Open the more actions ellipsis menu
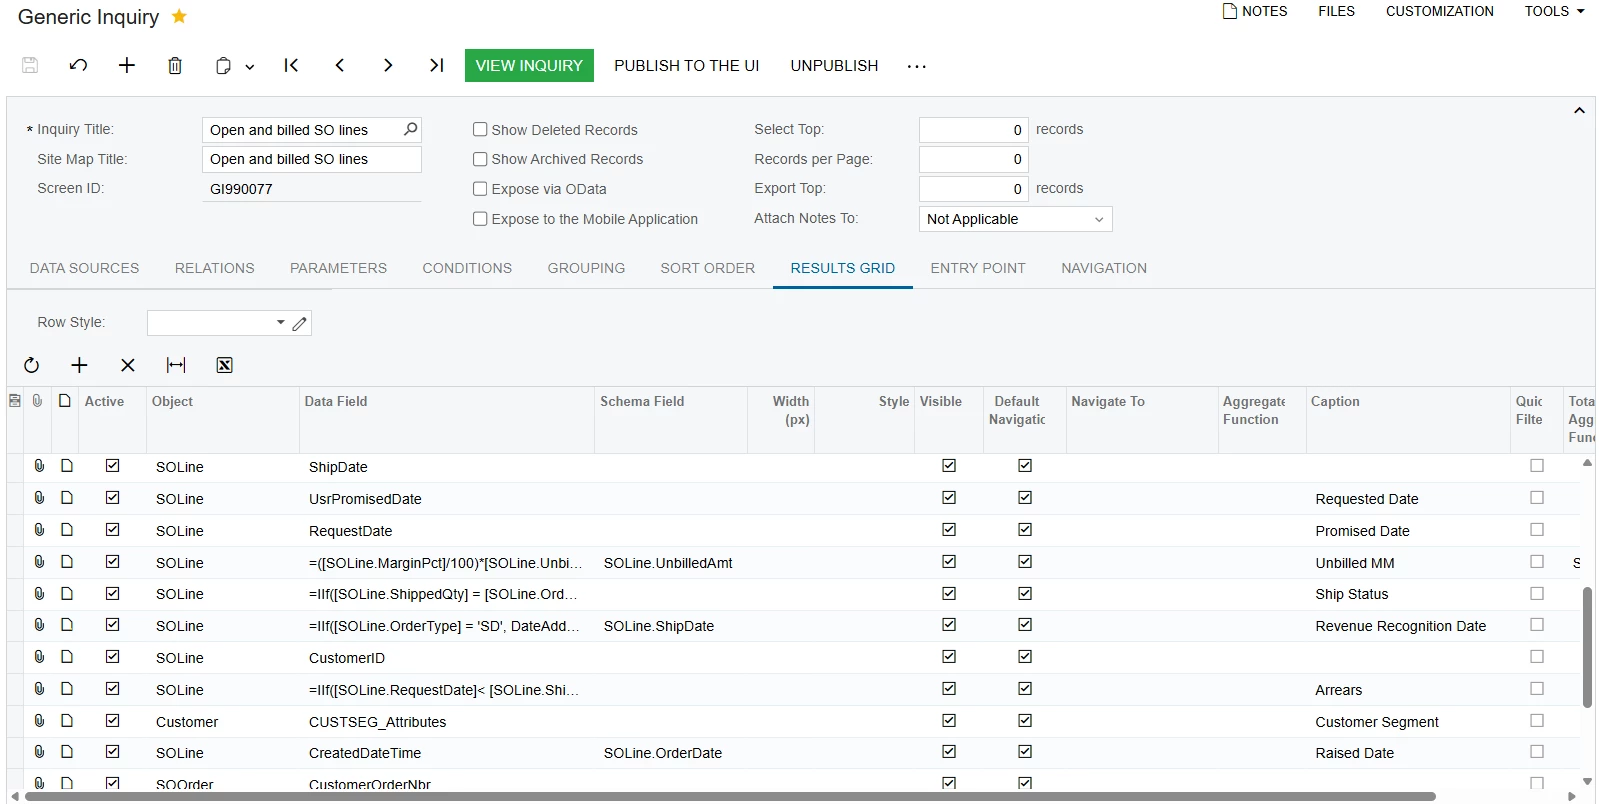Image resolution: width=1599 pixels, height=804 pixels. 917,66
